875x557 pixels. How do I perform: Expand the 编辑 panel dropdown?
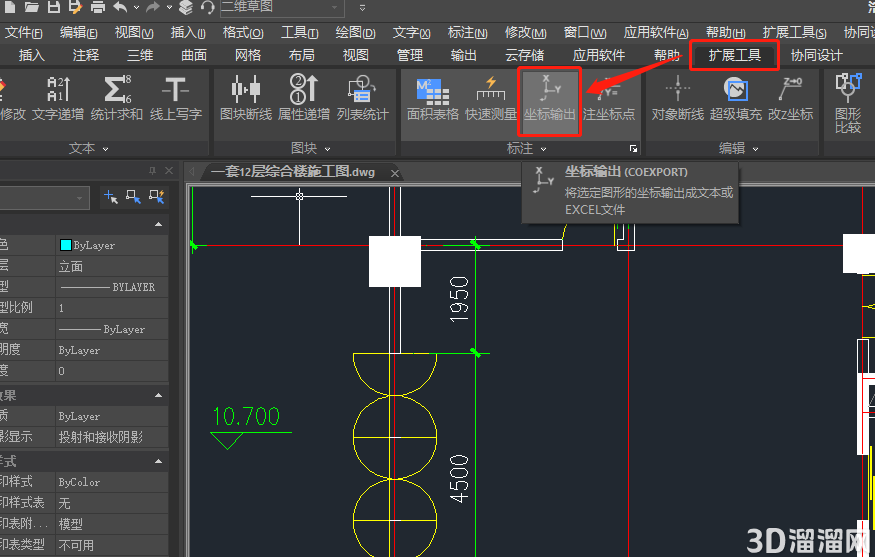click(x=756, y=149)
